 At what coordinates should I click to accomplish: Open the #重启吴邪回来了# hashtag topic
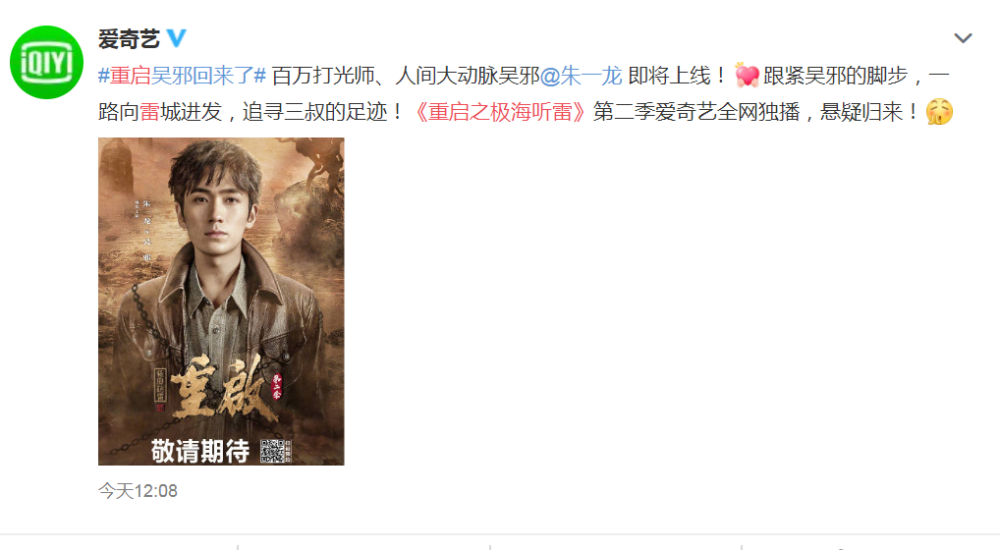[182, 76]
